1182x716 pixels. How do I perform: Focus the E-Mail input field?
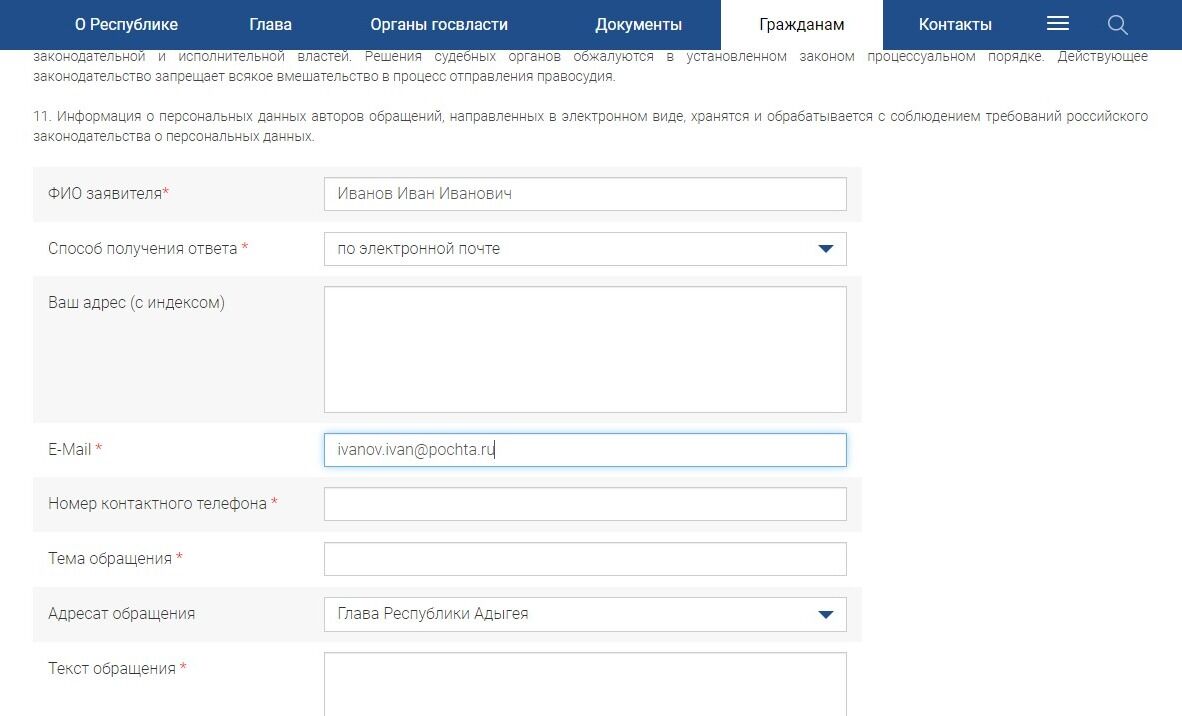click(x=585, y=450)
